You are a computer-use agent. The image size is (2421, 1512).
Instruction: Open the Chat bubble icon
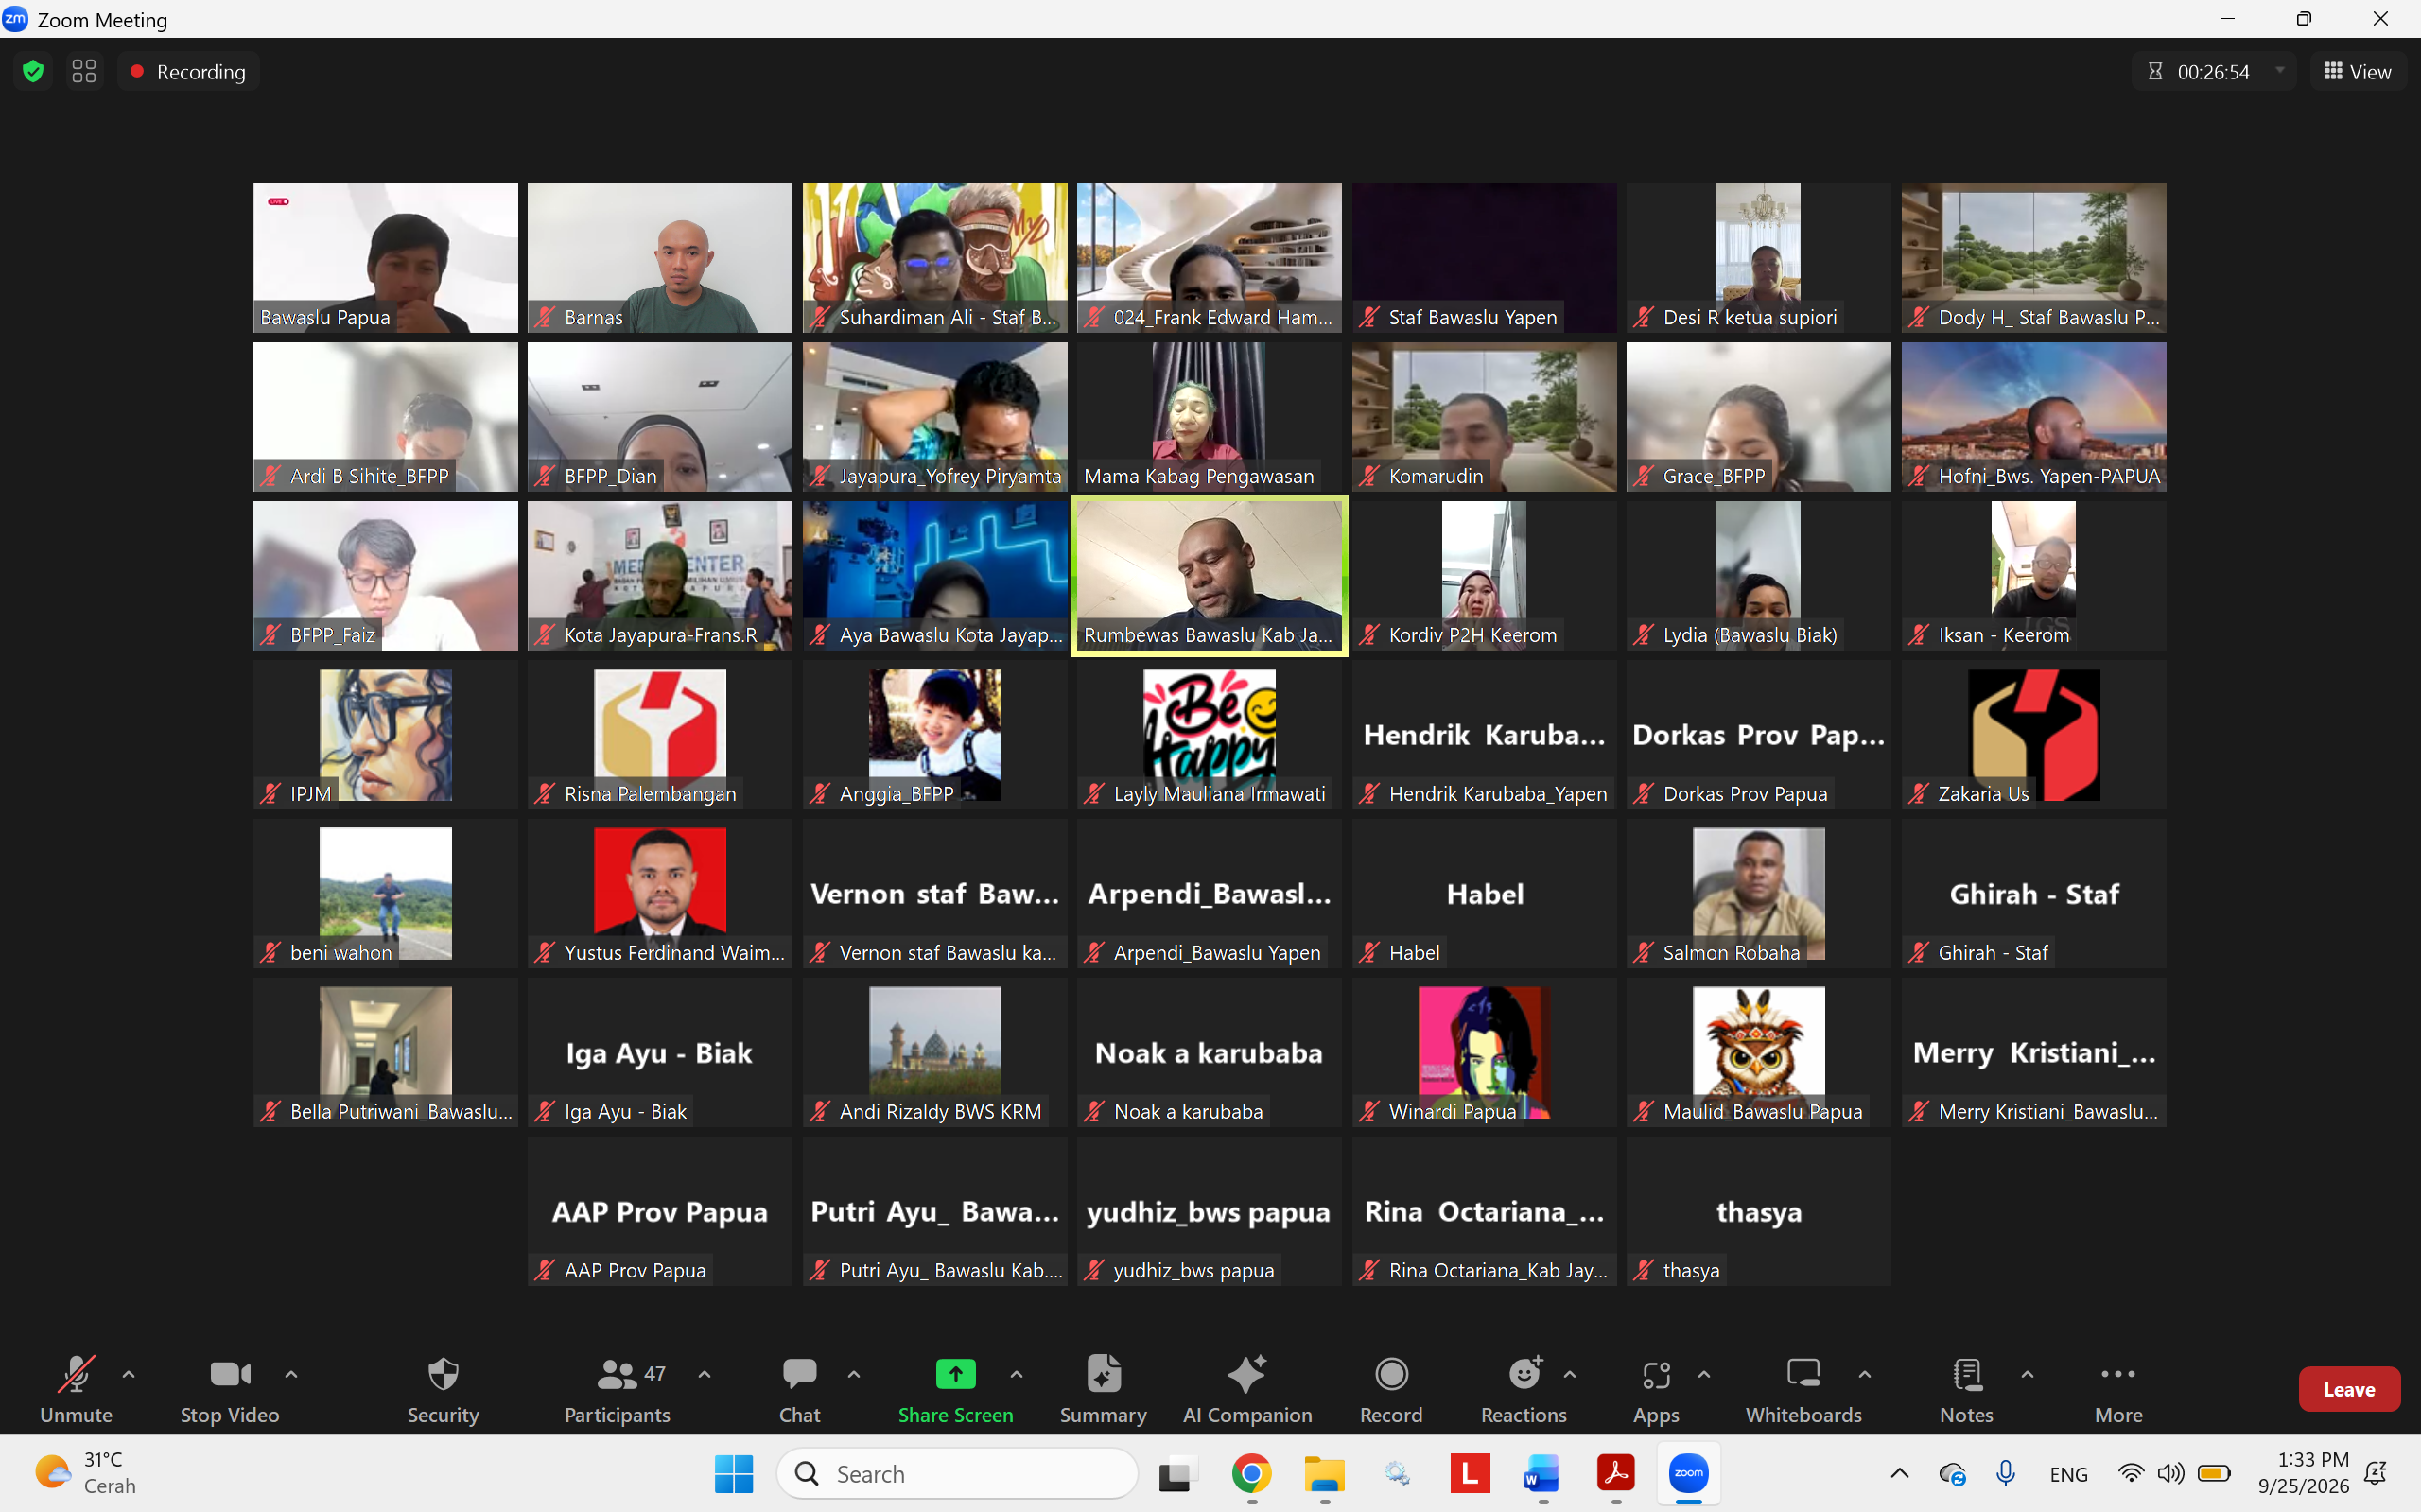point(799,1374)
